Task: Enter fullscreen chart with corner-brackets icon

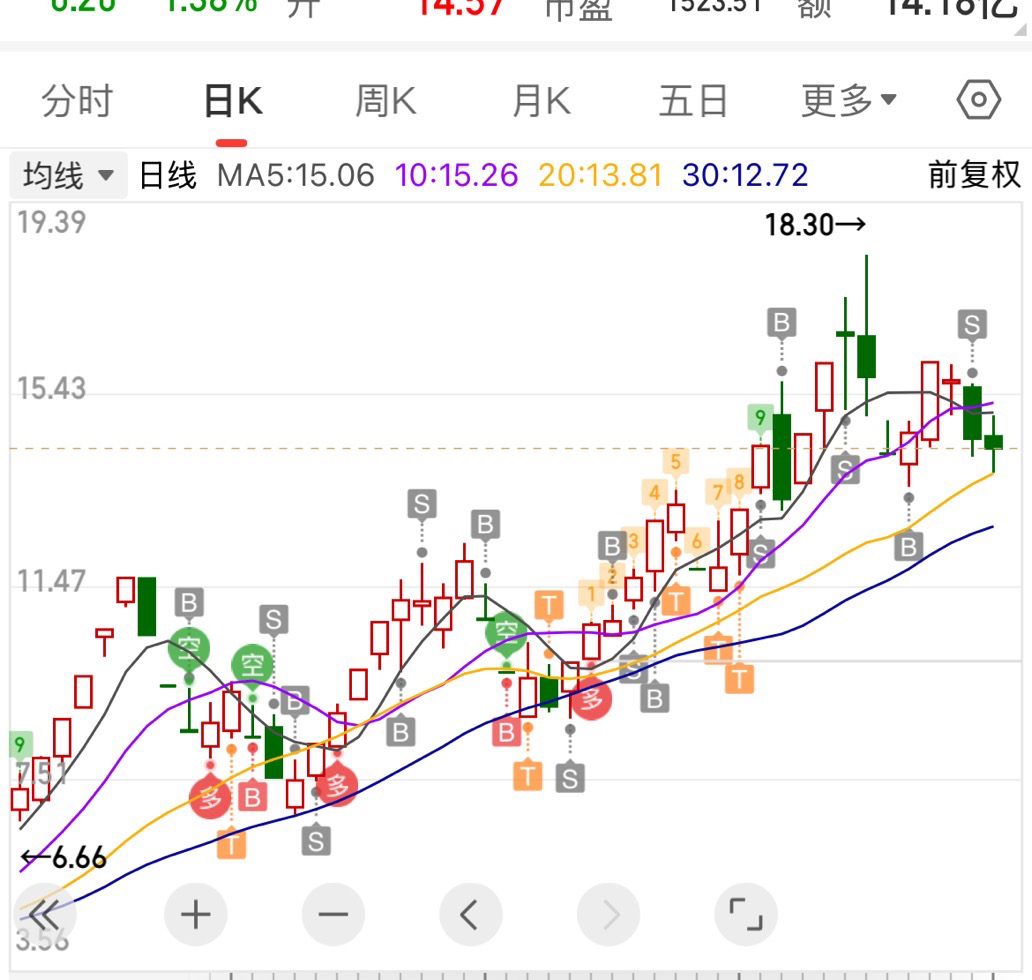Action: 746,915
